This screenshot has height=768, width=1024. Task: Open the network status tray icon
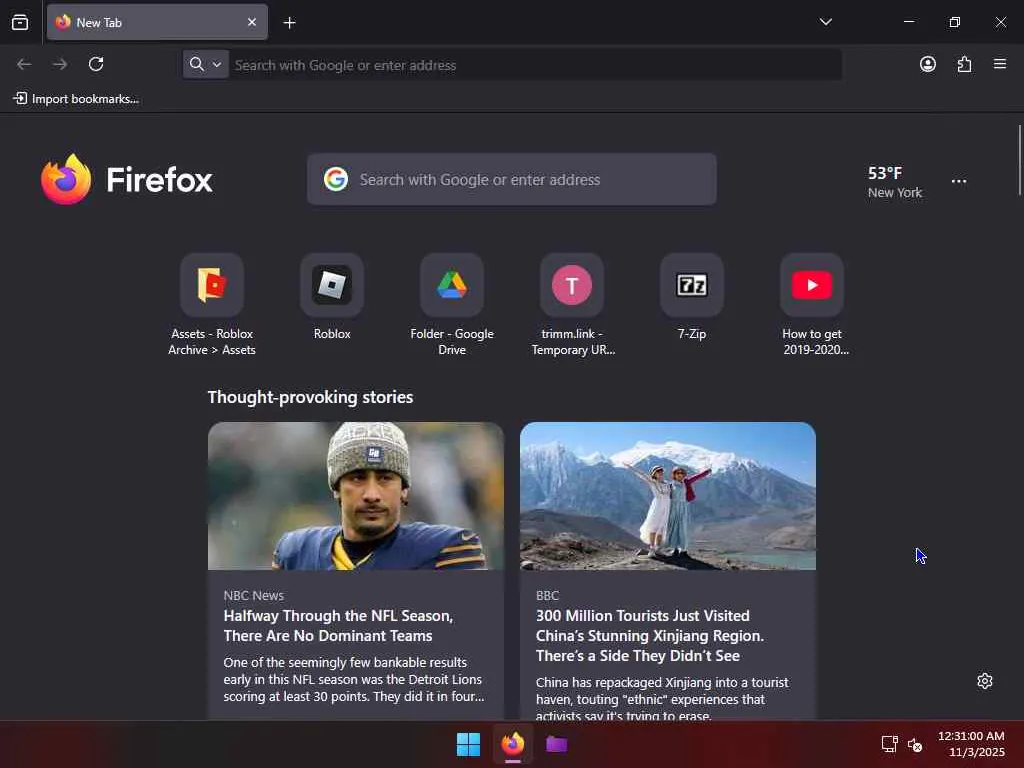(x=889, y=744)
